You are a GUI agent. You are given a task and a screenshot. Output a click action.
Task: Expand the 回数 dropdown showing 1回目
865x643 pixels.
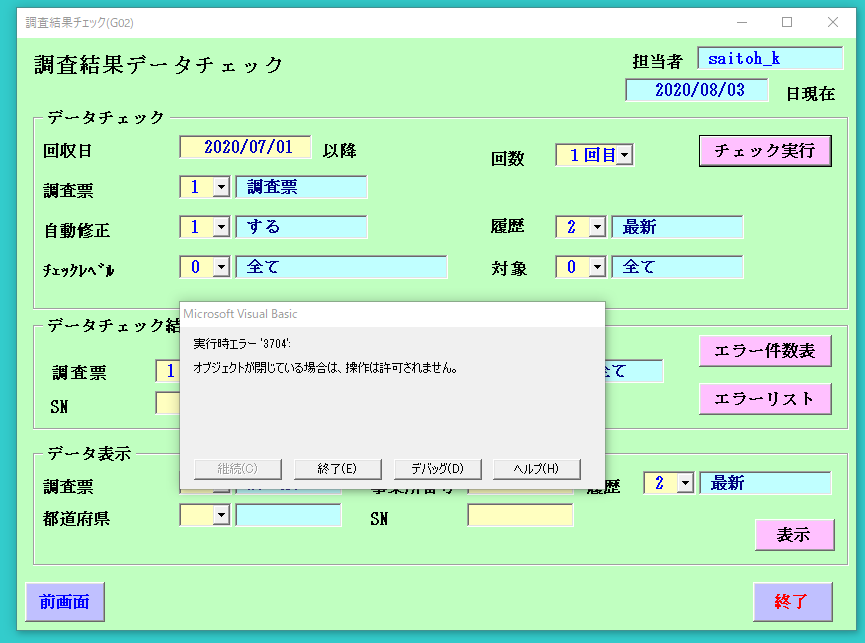[x=624, y=155]
